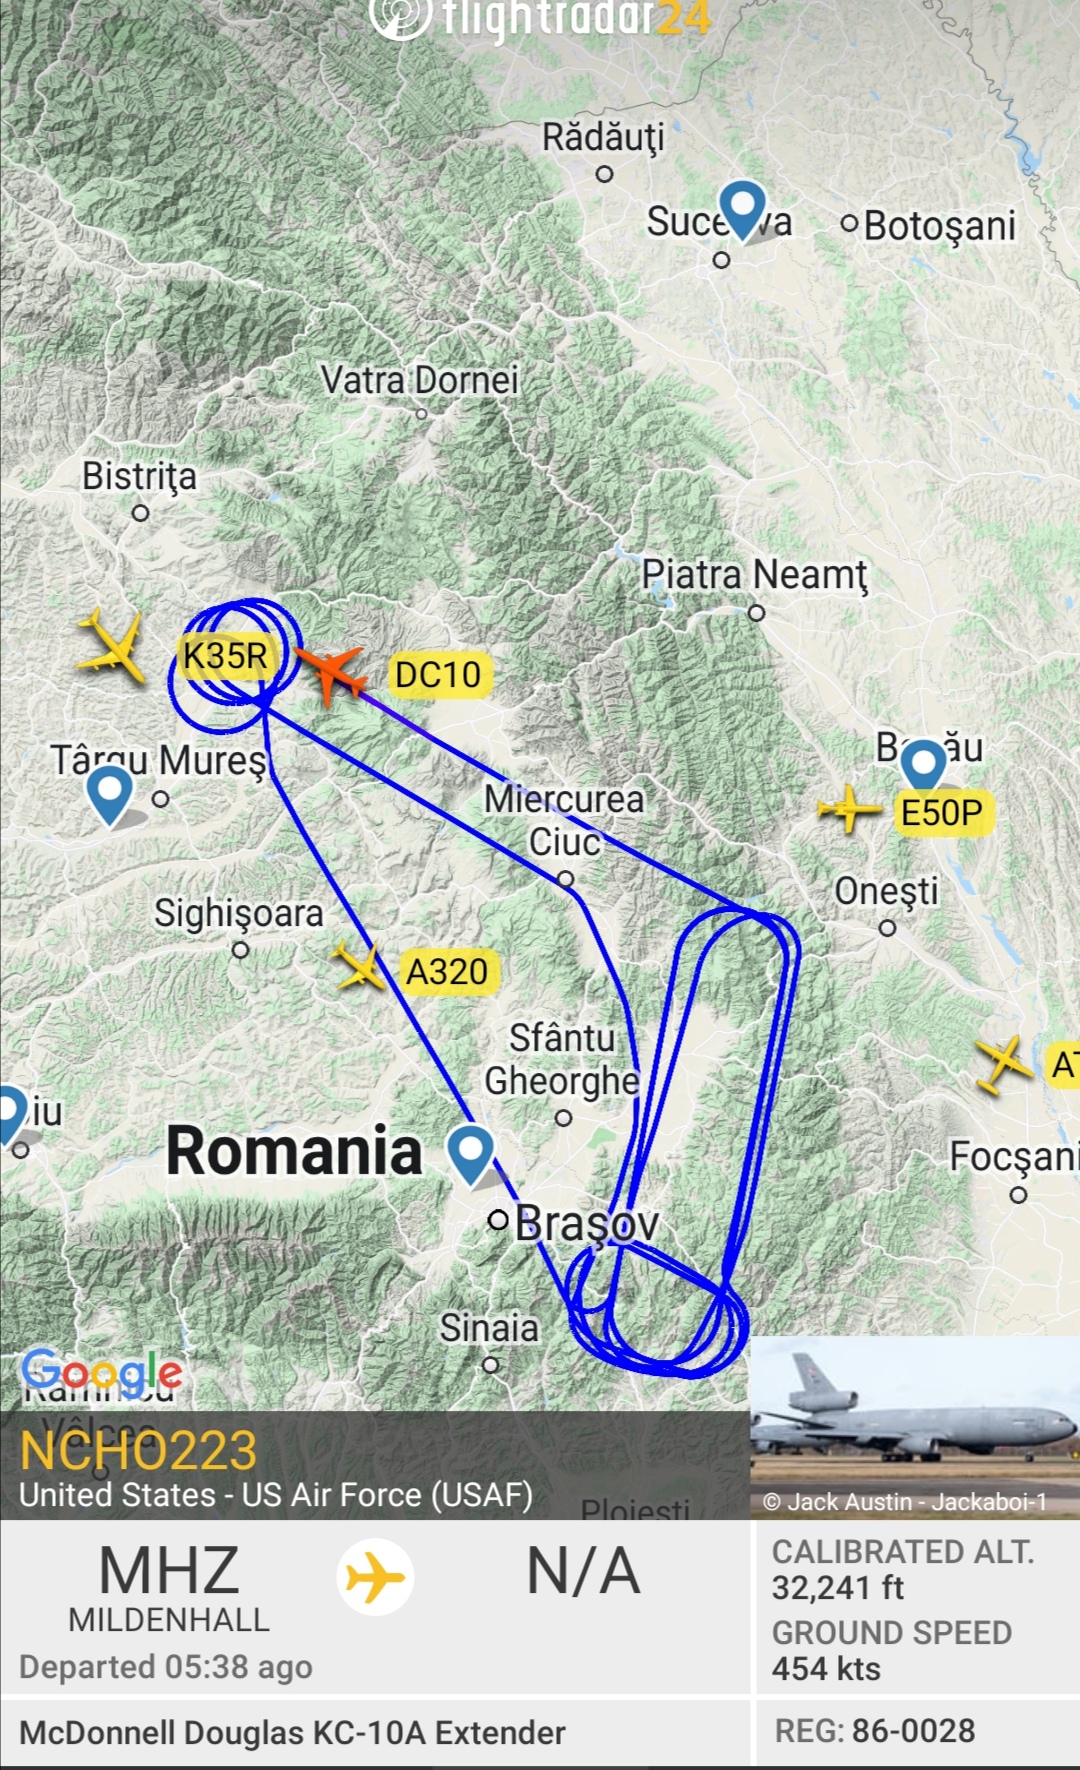The image size is (1080, 1770).
Task: Open the KC-10 aircraft photo thumbnail
Action: point(915,1427)
